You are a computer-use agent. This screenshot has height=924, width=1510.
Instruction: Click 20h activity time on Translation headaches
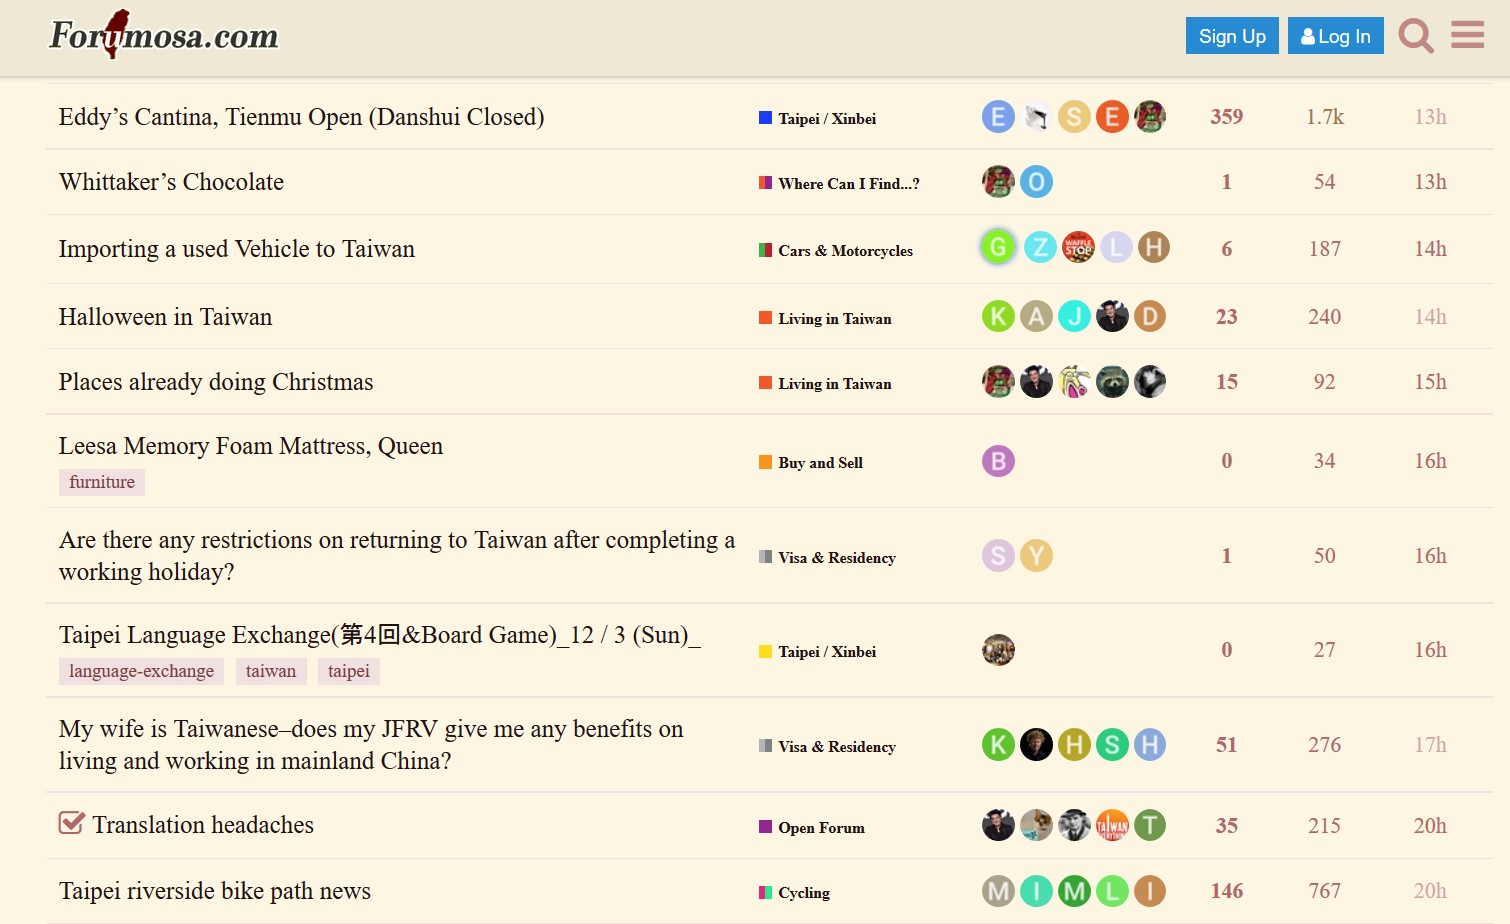point(1430,826)
